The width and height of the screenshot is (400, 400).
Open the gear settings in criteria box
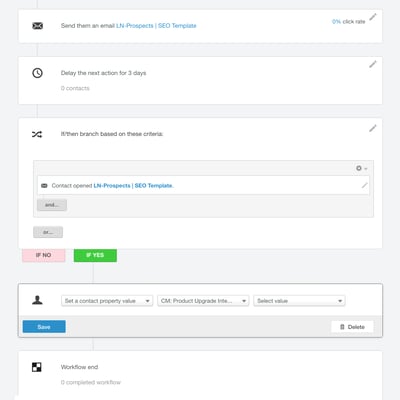point(361,168)
